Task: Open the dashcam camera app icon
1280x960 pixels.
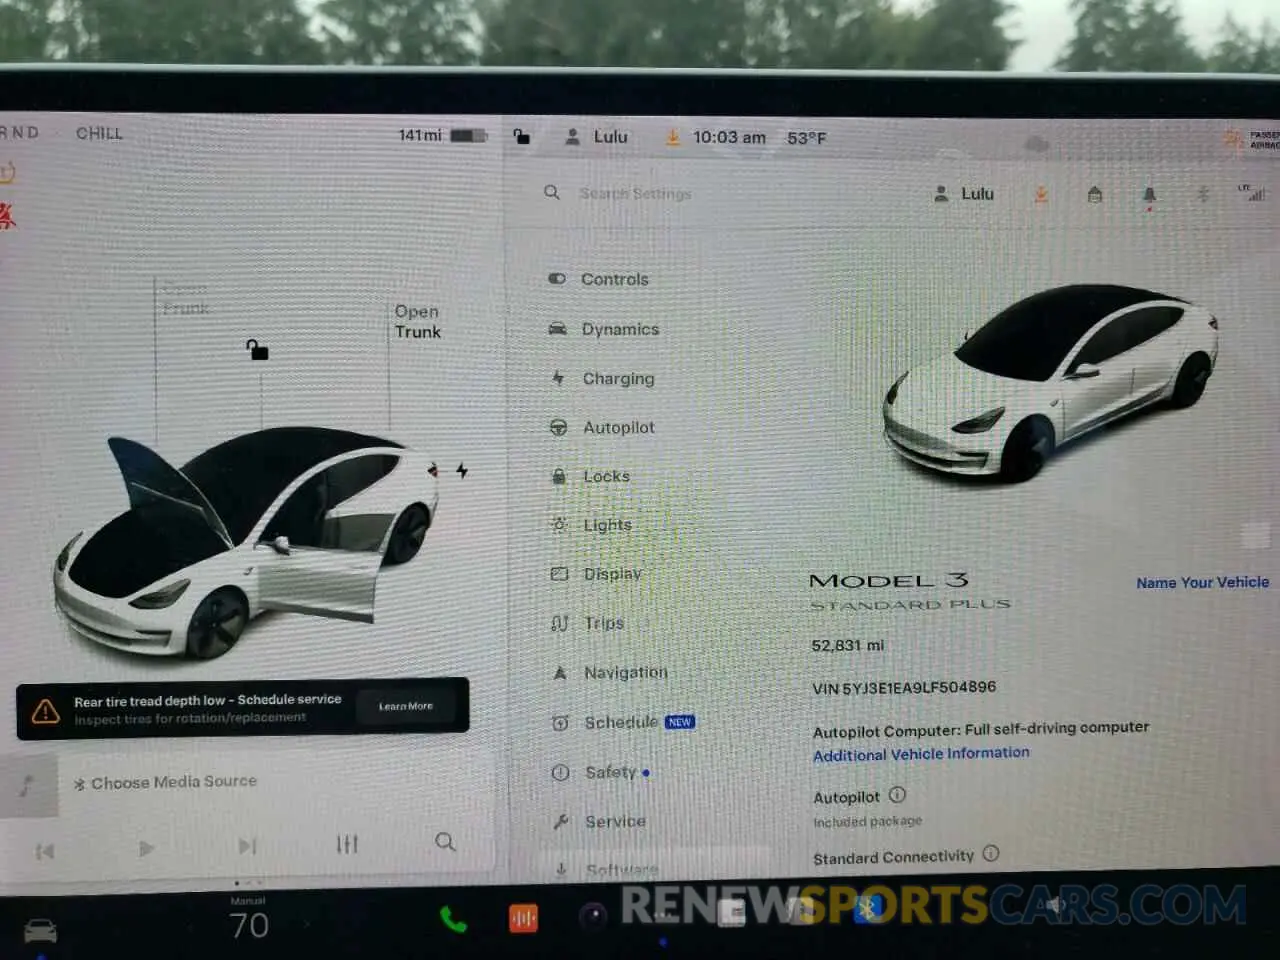Action: 593,916
